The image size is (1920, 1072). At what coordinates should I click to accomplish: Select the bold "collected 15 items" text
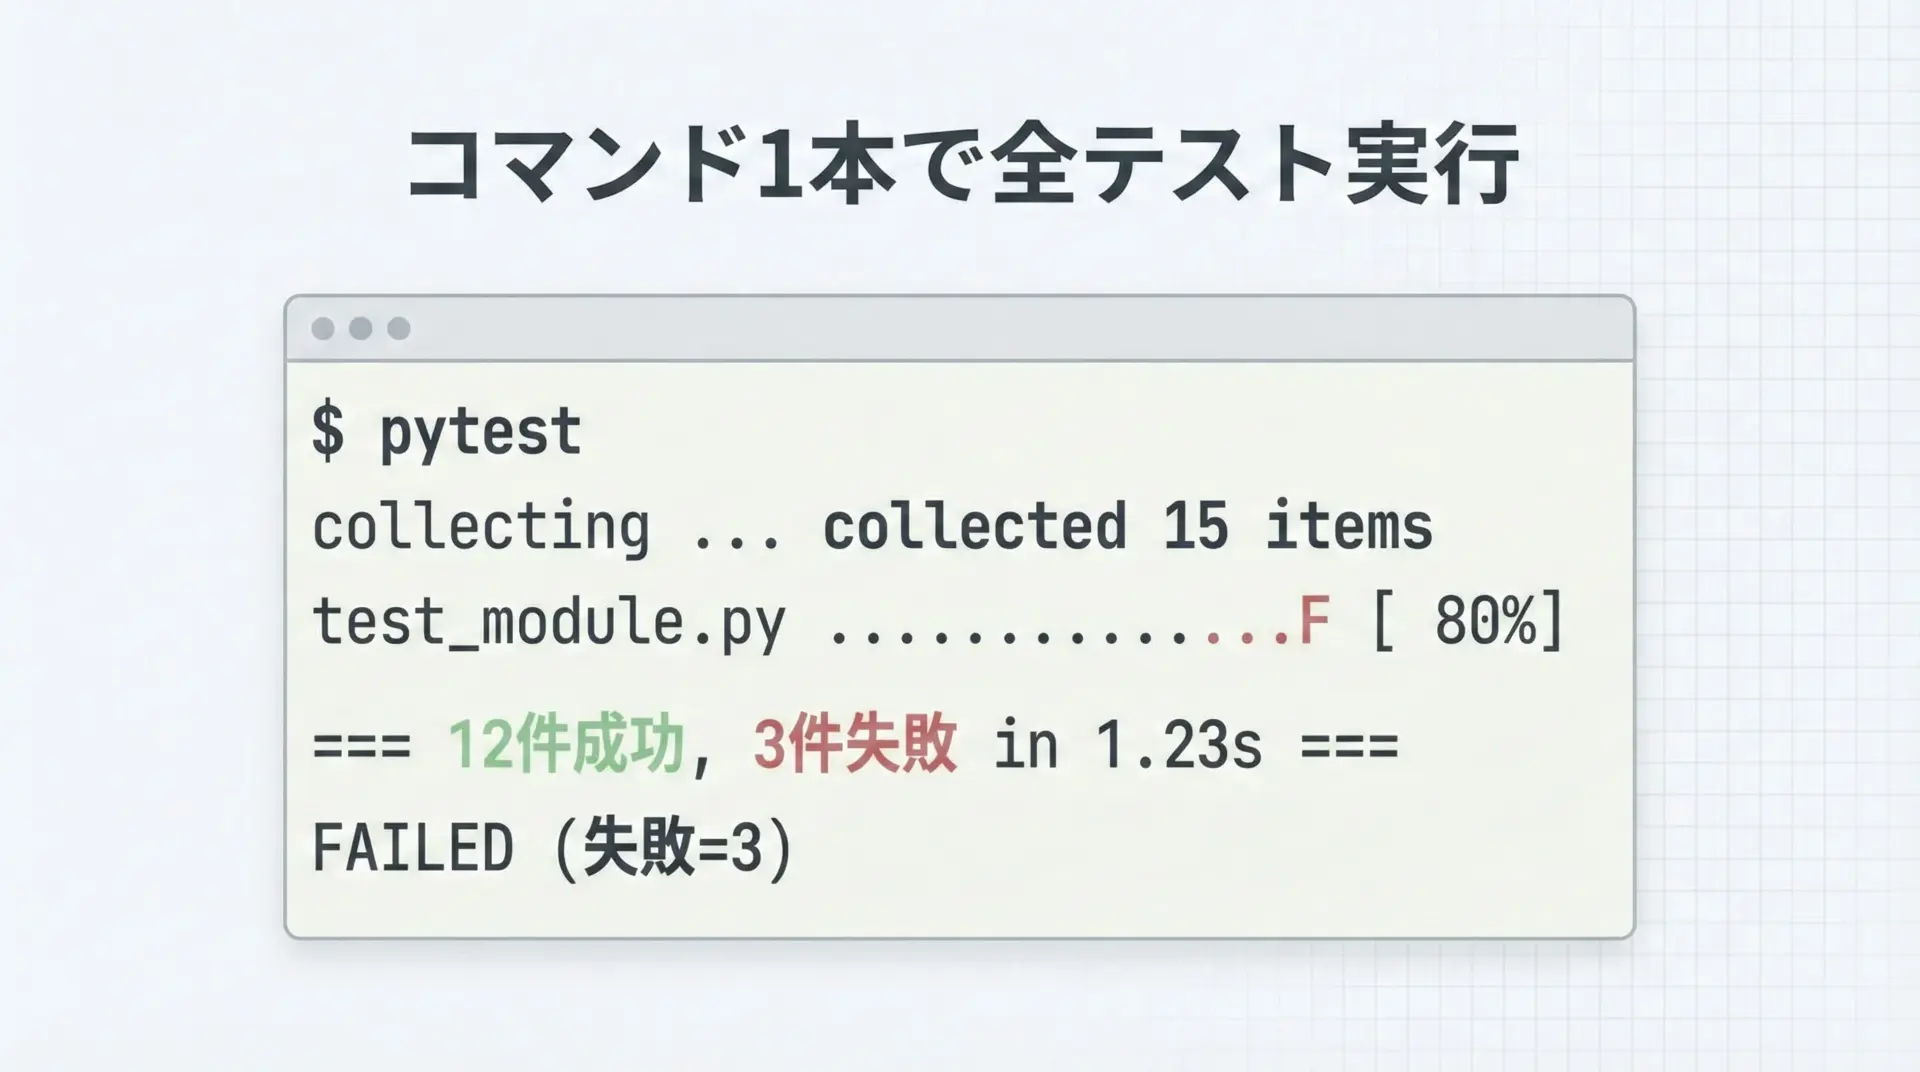1127,527
